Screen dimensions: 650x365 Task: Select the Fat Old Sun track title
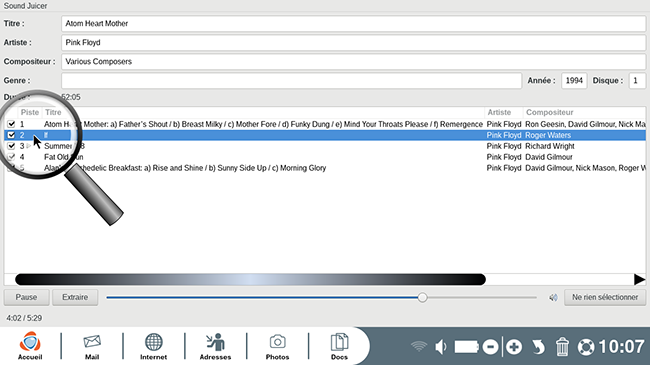click(x=64, y=157)
